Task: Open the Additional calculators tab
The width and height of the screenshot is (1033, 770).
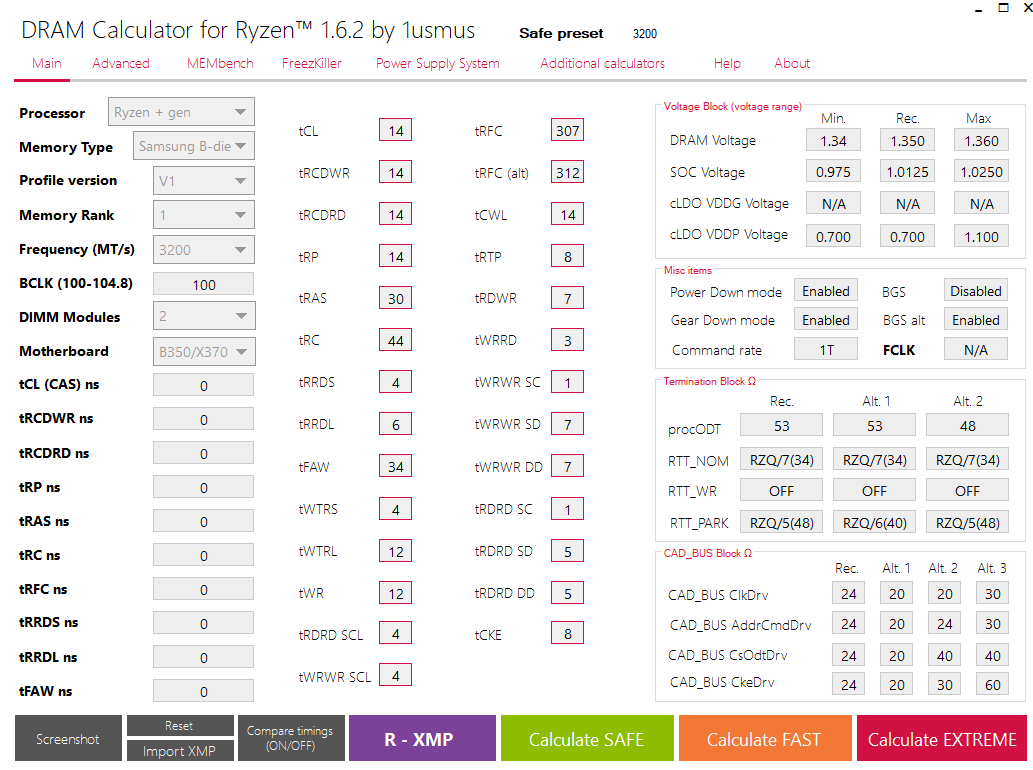Action: click(602, 63)
